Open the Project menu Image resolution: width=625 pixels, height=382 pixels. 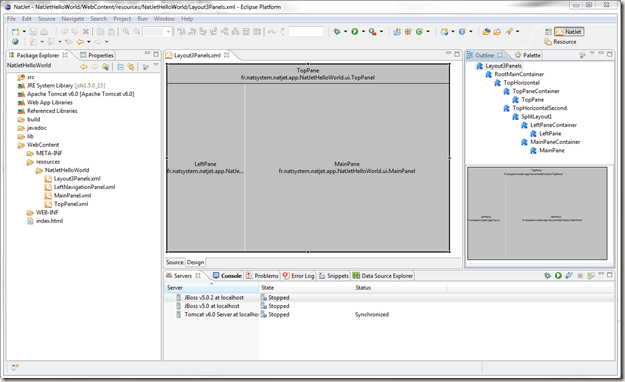[122, 19]
